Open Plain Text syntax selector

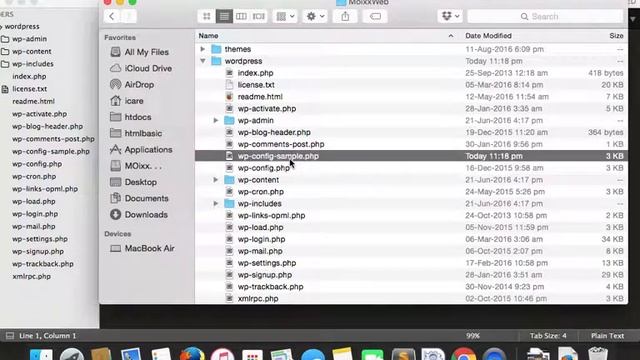click(x=607, y=336)
